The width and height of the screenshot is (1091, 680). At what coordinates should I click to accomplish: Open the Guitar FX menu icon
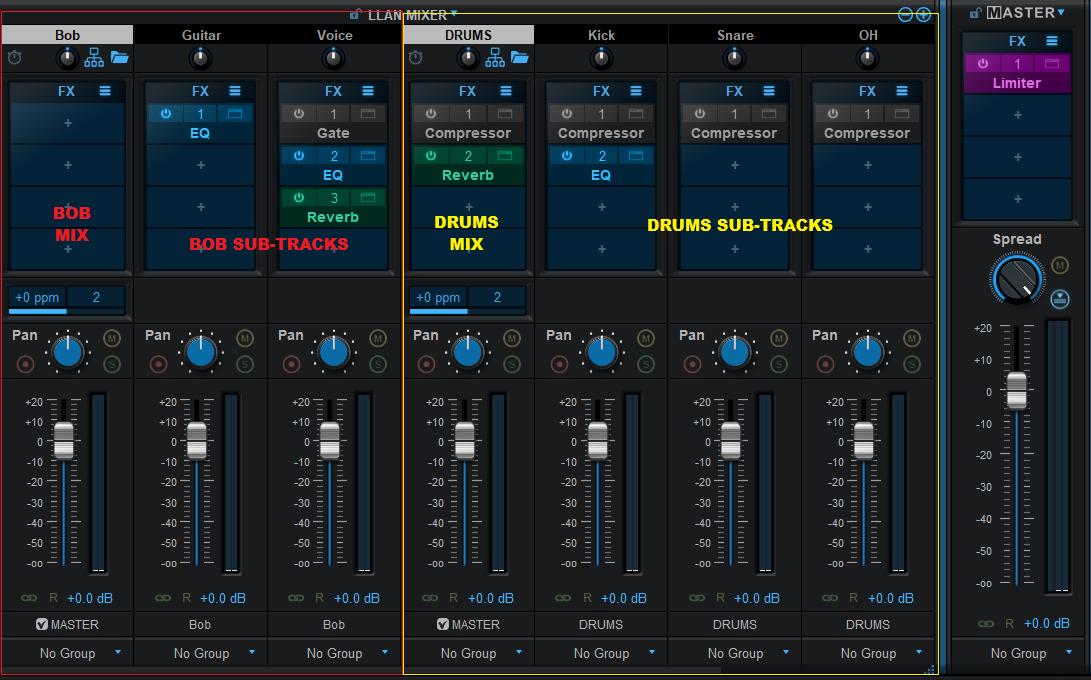click(x=234, y=91)
